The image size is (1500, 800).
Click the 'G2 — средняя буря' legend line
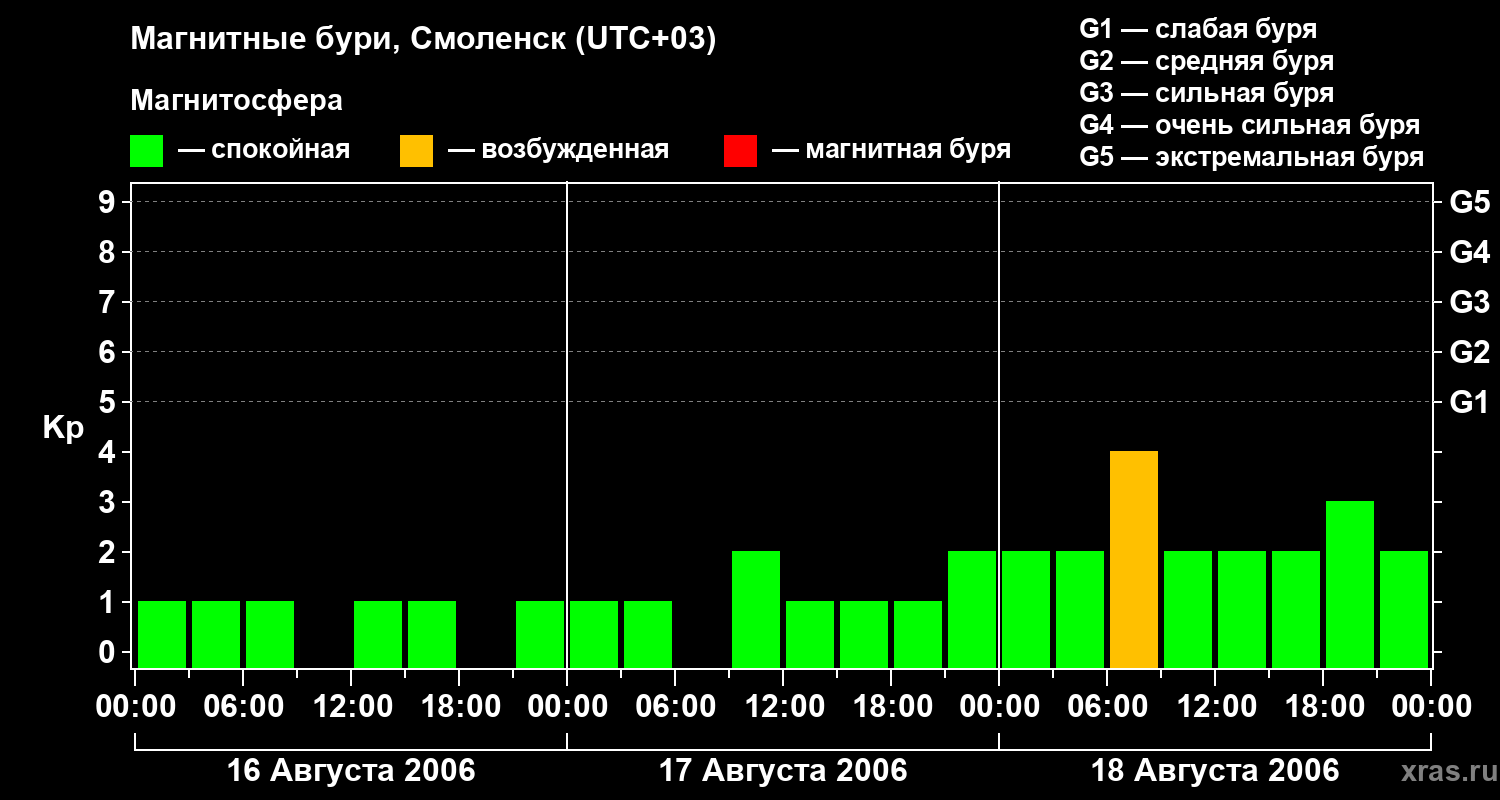[x=1206, y=61]
